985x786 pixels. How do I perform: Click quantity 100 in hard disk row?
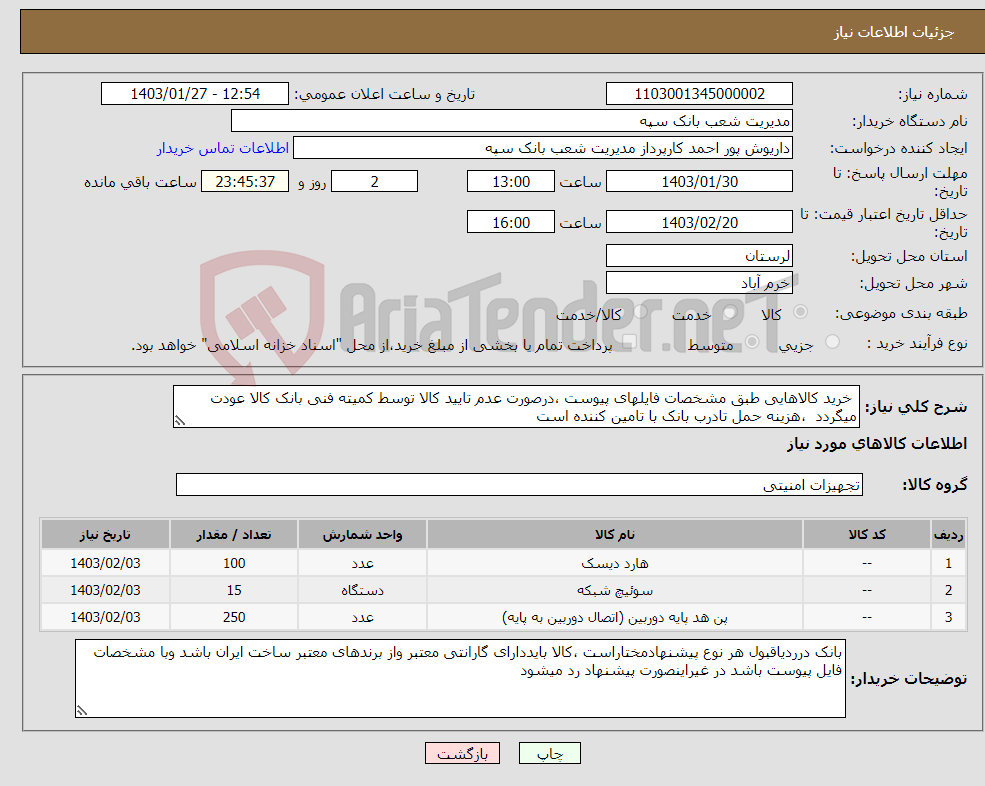[x=234, y=564]
